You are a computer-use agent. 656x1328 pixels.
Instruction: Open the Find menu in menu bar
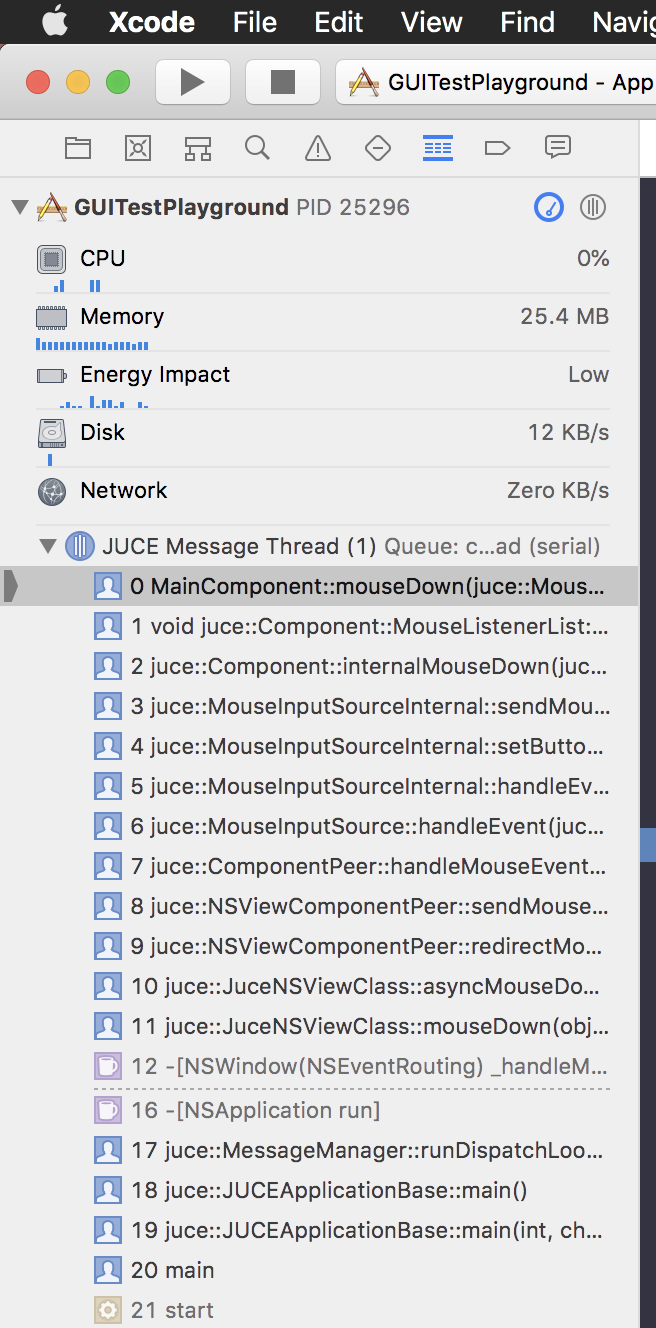[x=527, y=22]
